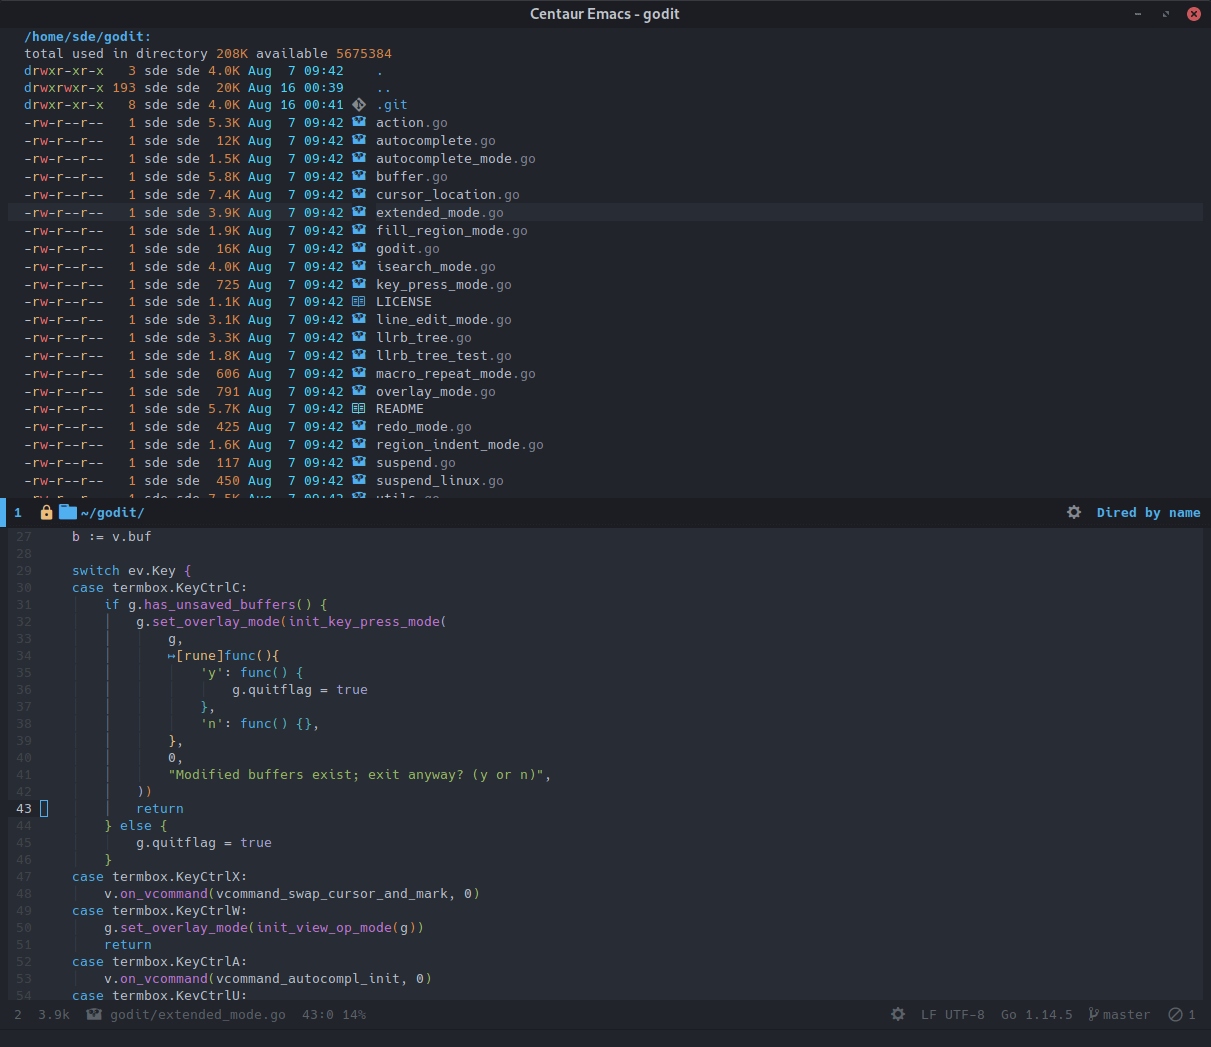Open the README file name
Screen dimensions: 1211x1047
(x=400, y=409)
